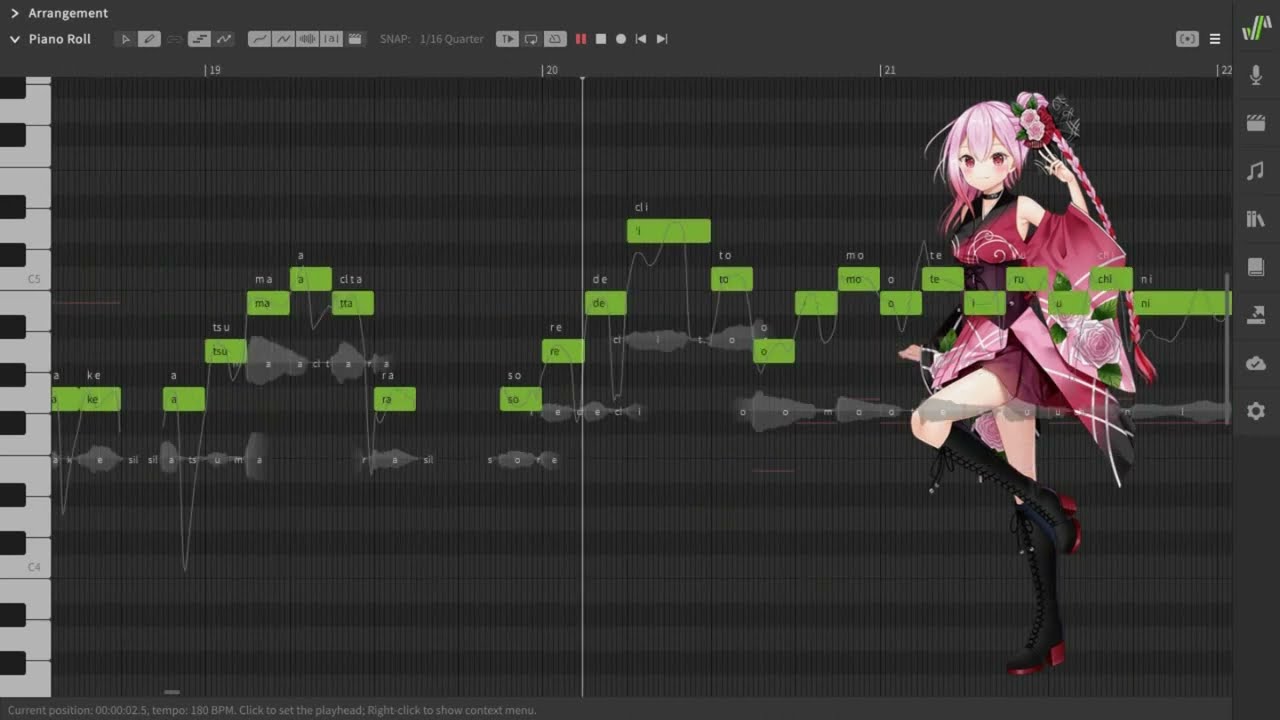Toggle pitch editing mode icon

tap(224, 39)
